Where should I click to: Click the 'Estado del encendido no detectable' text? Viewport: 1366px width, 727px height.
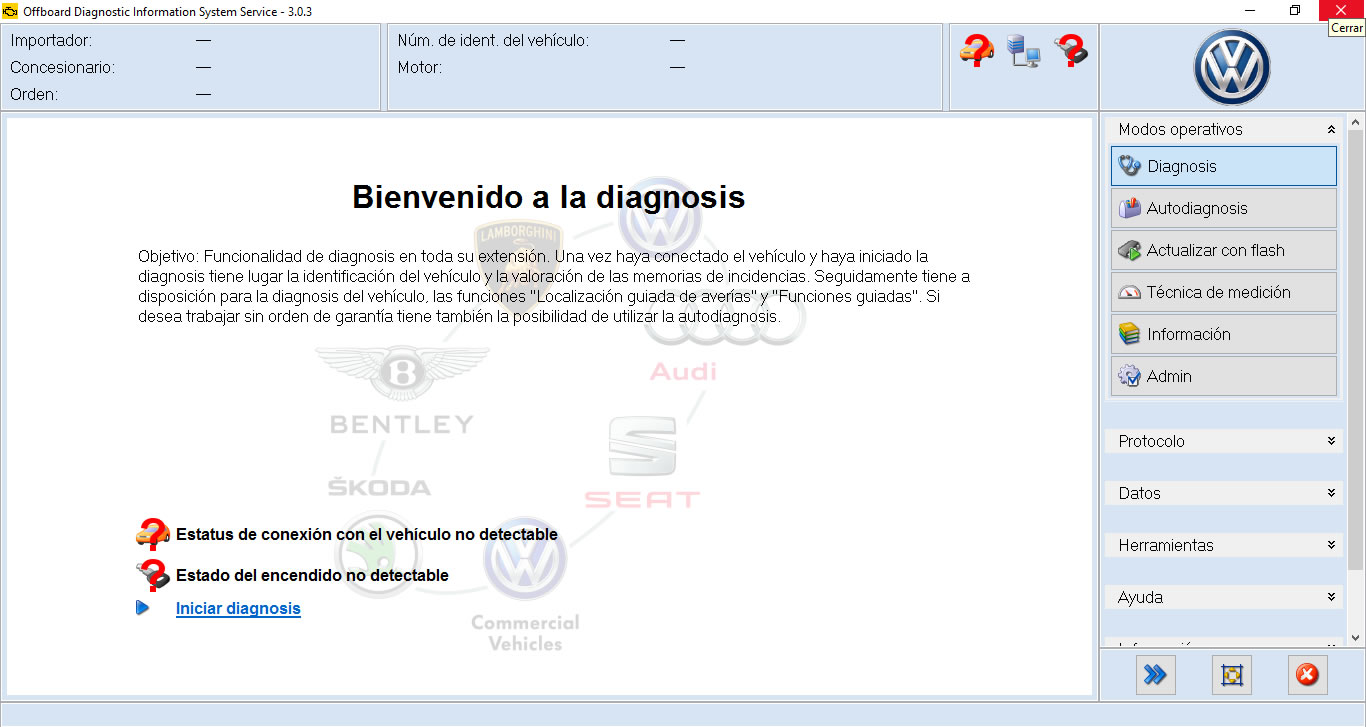[312, 576]
